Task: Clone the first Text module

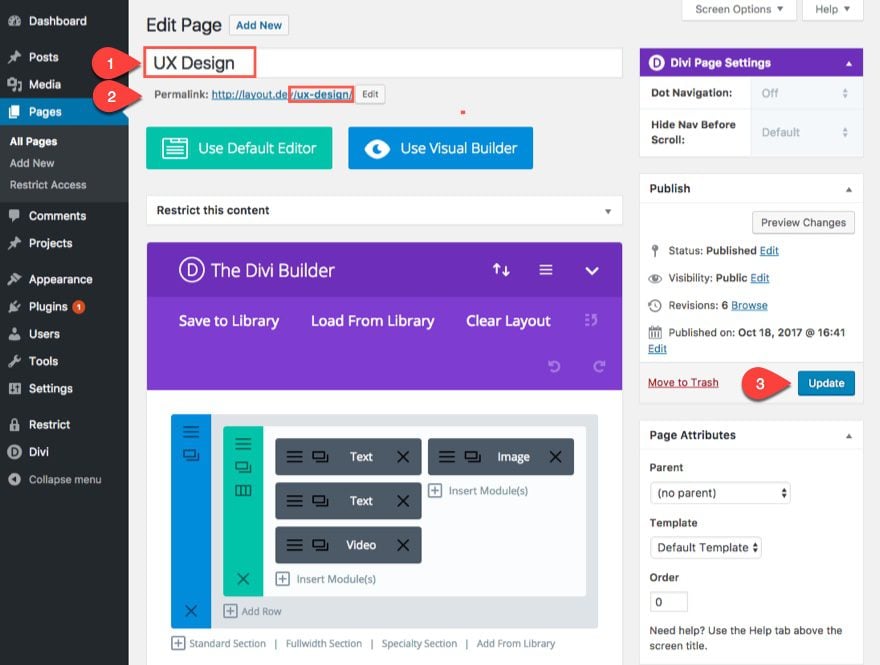Action: pos(321,457)
